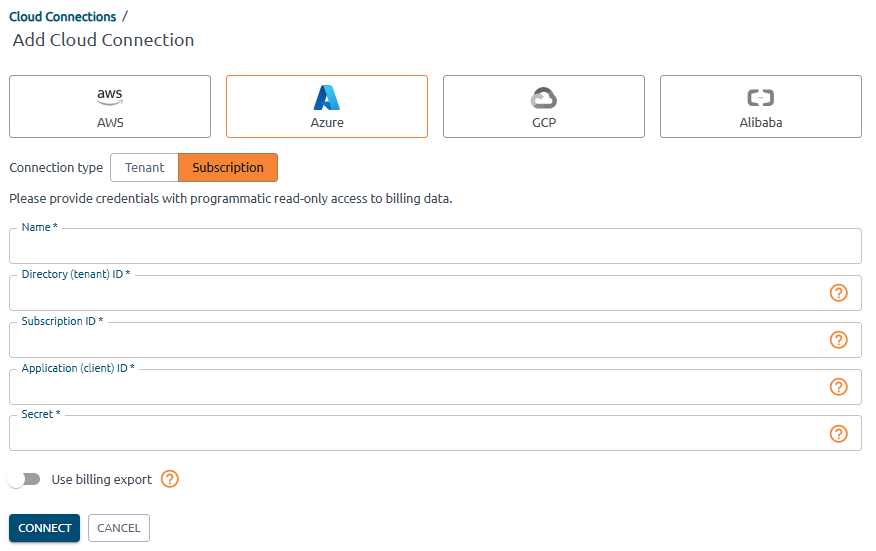This screenshot has width=876, height=551.
Task: Switch connection type to Tenant
Action: [x=144, y=167]
